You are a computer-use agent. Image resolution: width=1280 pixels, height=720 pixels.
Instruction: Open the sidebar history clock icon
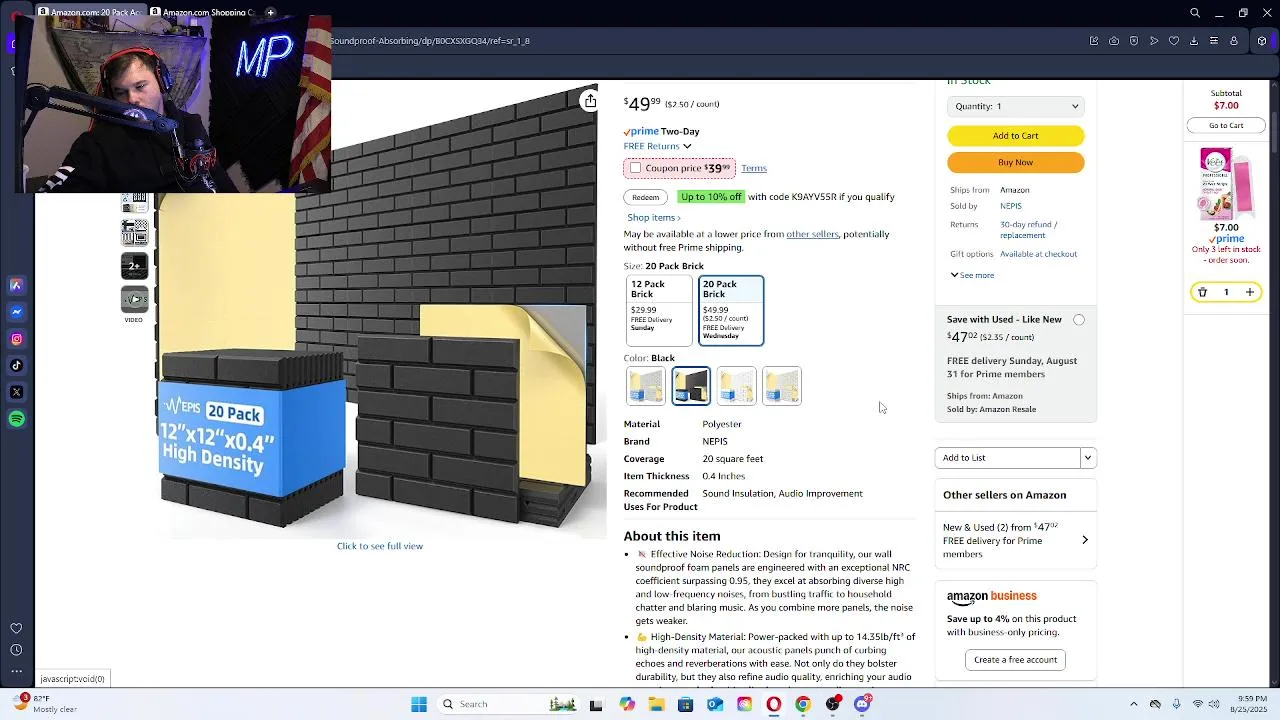[x=16, y=650]
